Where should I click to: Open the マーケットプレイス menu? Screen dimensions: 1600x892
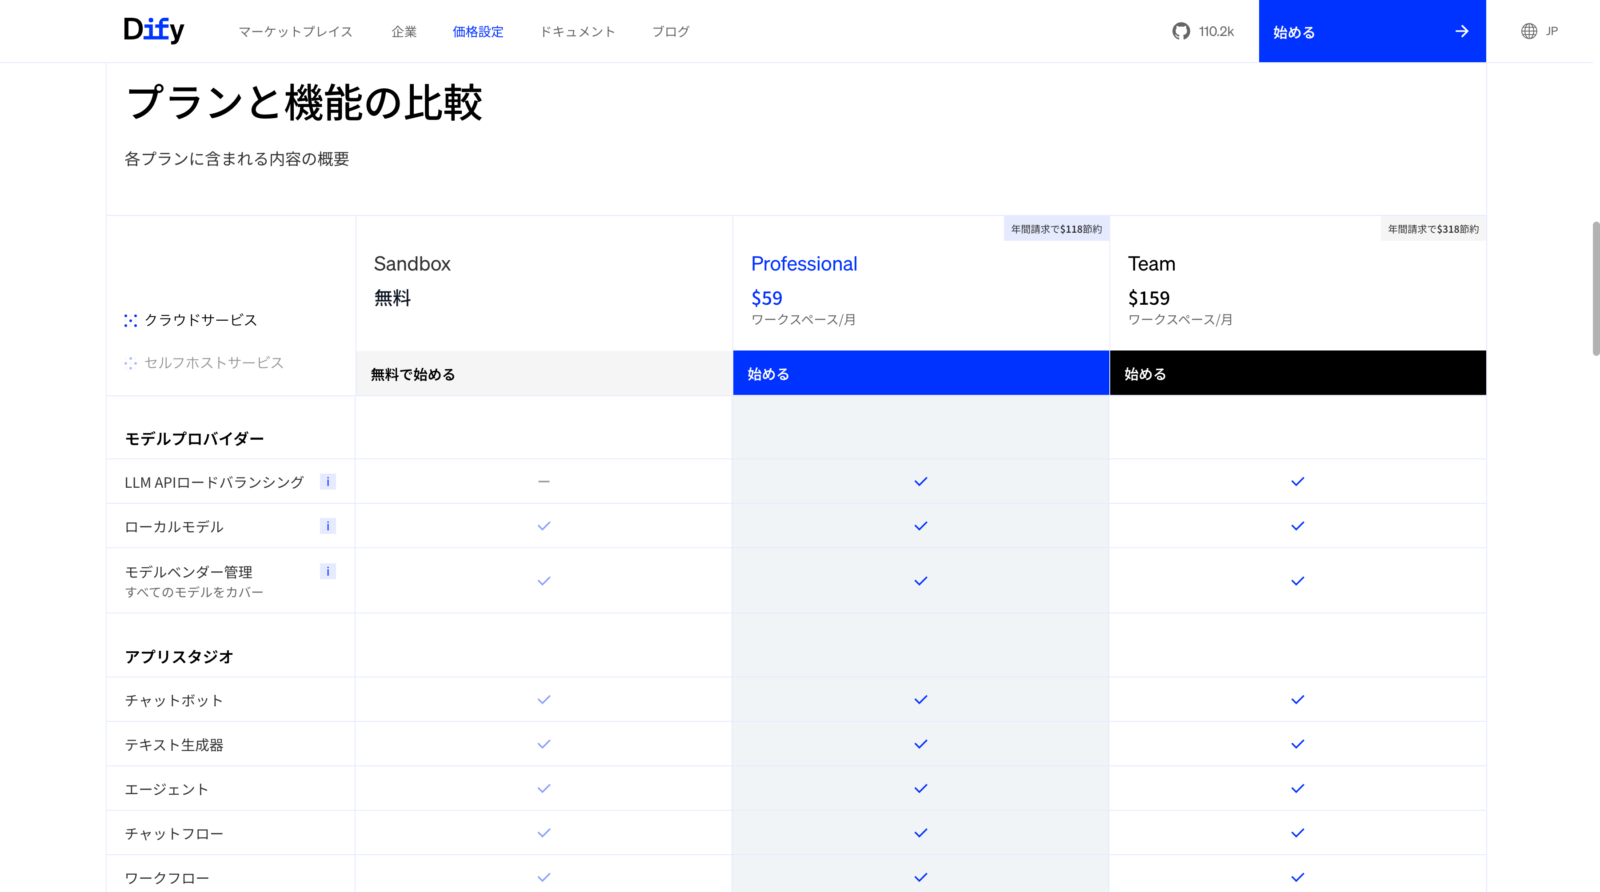[x=295, y=32]
